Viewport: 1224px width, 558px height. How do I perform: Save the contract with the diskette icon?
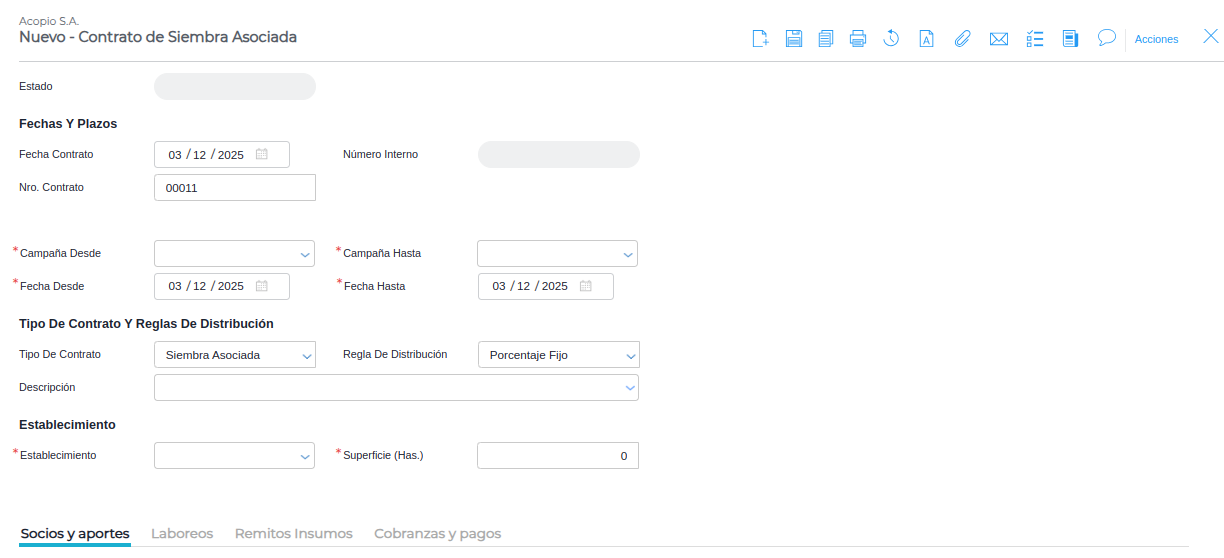794,39
